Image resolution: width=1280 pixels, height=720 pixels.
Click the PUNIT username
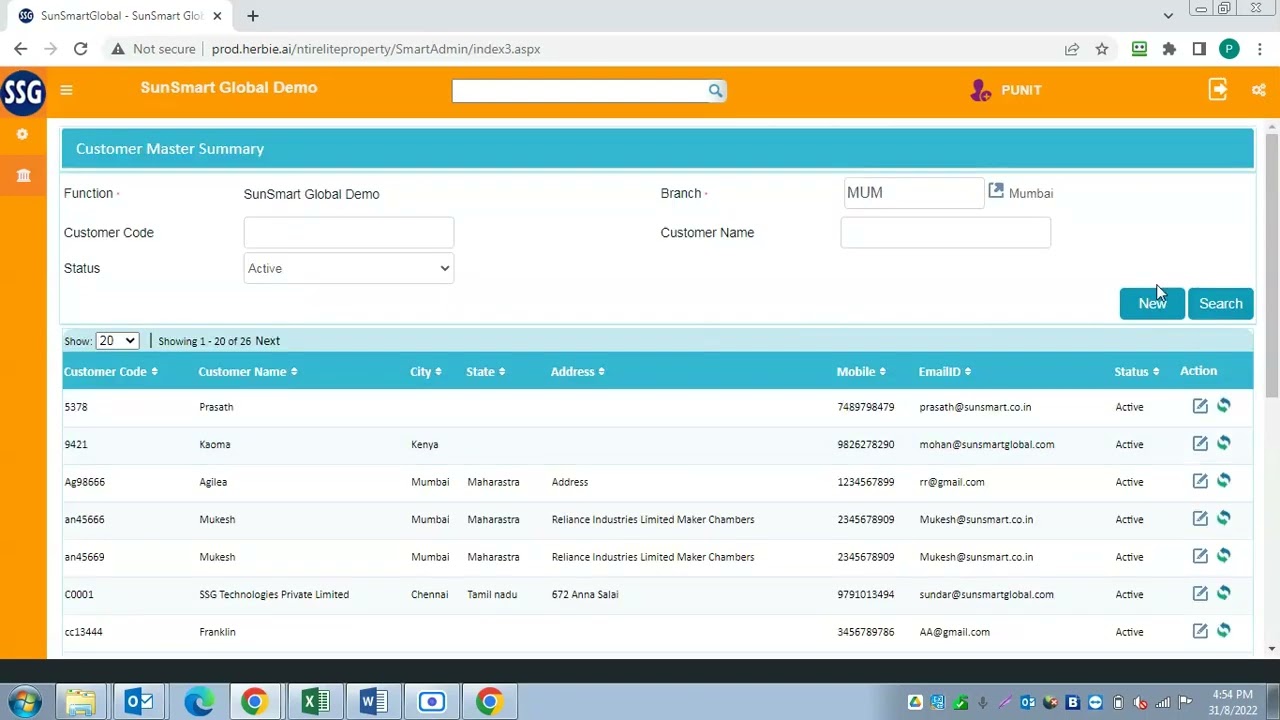coord(1021,90)
